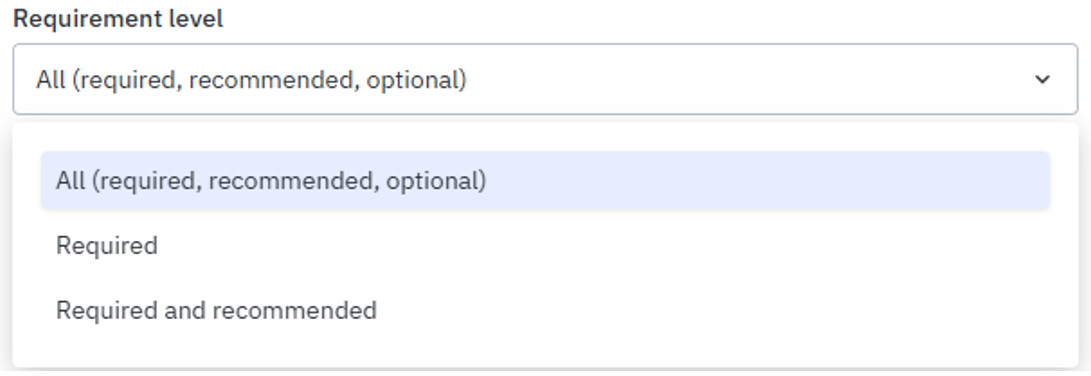Click the selected value text in the combo box
The width and height of the screenshot is (1091, 376).
pyautogui.click(x=251, y=80)
